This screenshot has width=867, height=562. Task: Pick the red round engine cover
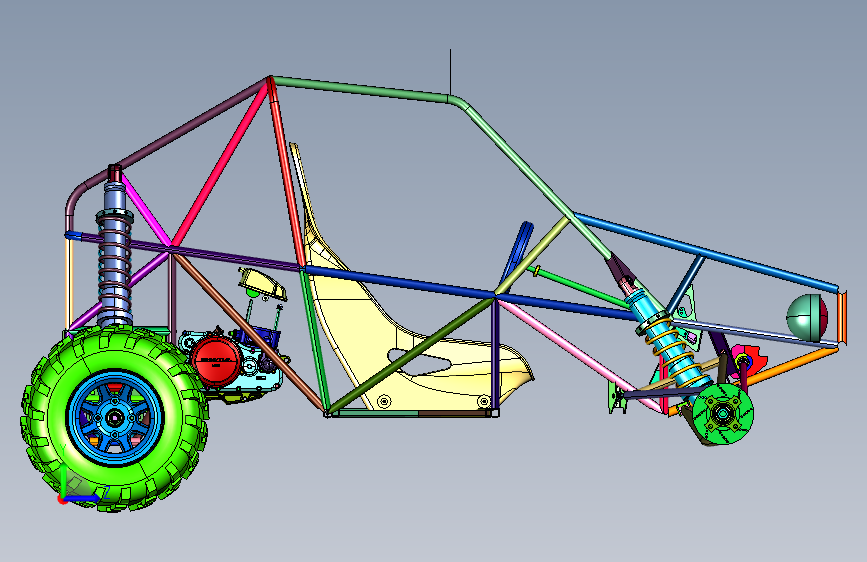pyautogui.click(x=217, y=361)
